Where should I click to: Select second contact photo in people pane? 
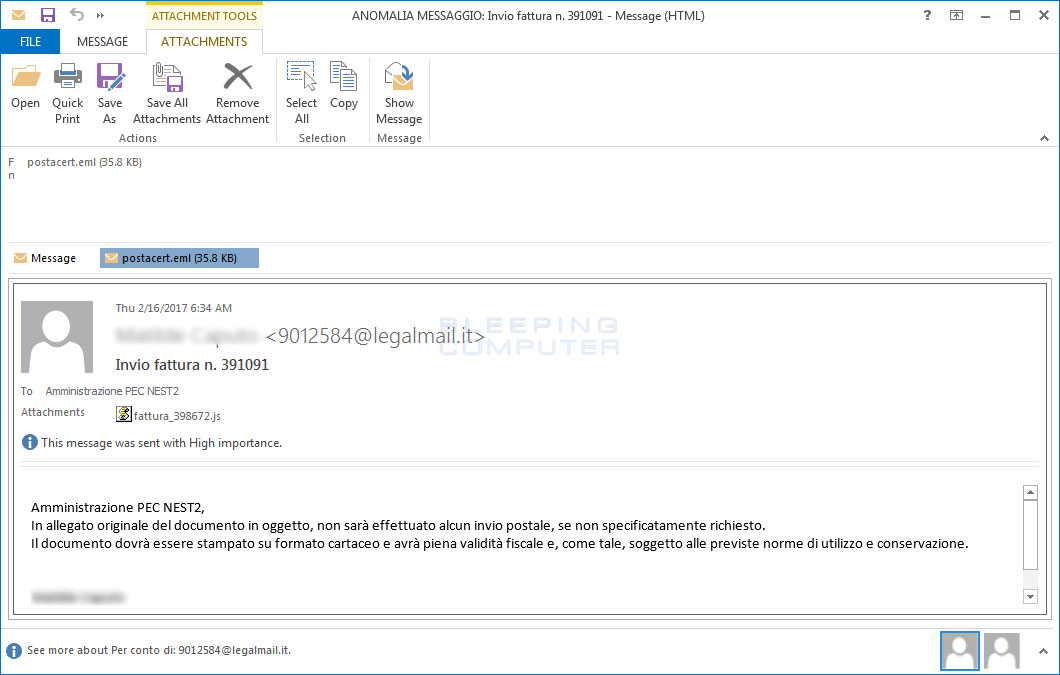(x=1001, y=651)
